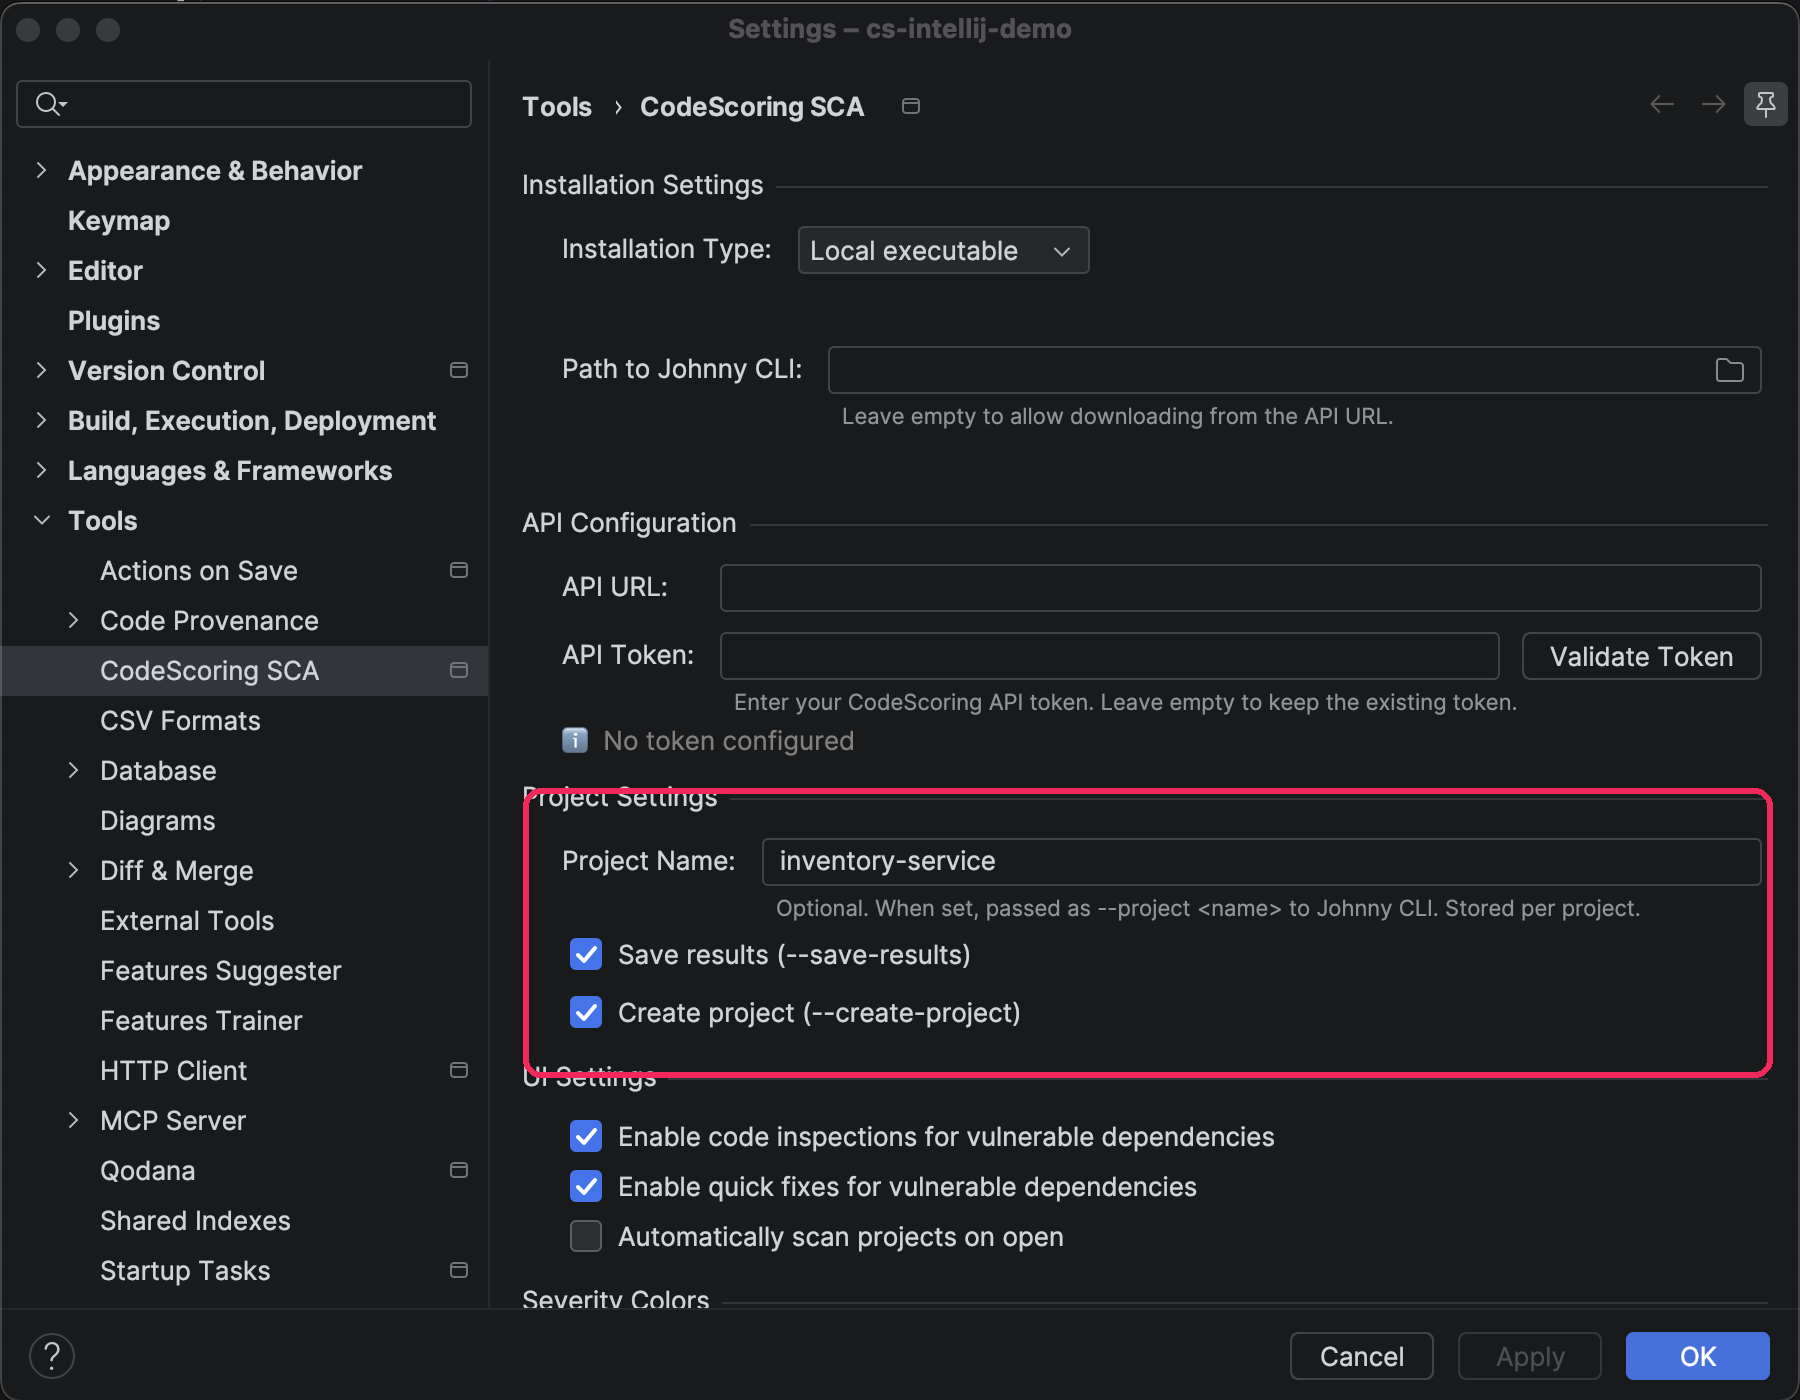Image resolution: width=1800 pixels, height=1400 pixels.
Task: Focus the settings search field
Action: (244, 103)
